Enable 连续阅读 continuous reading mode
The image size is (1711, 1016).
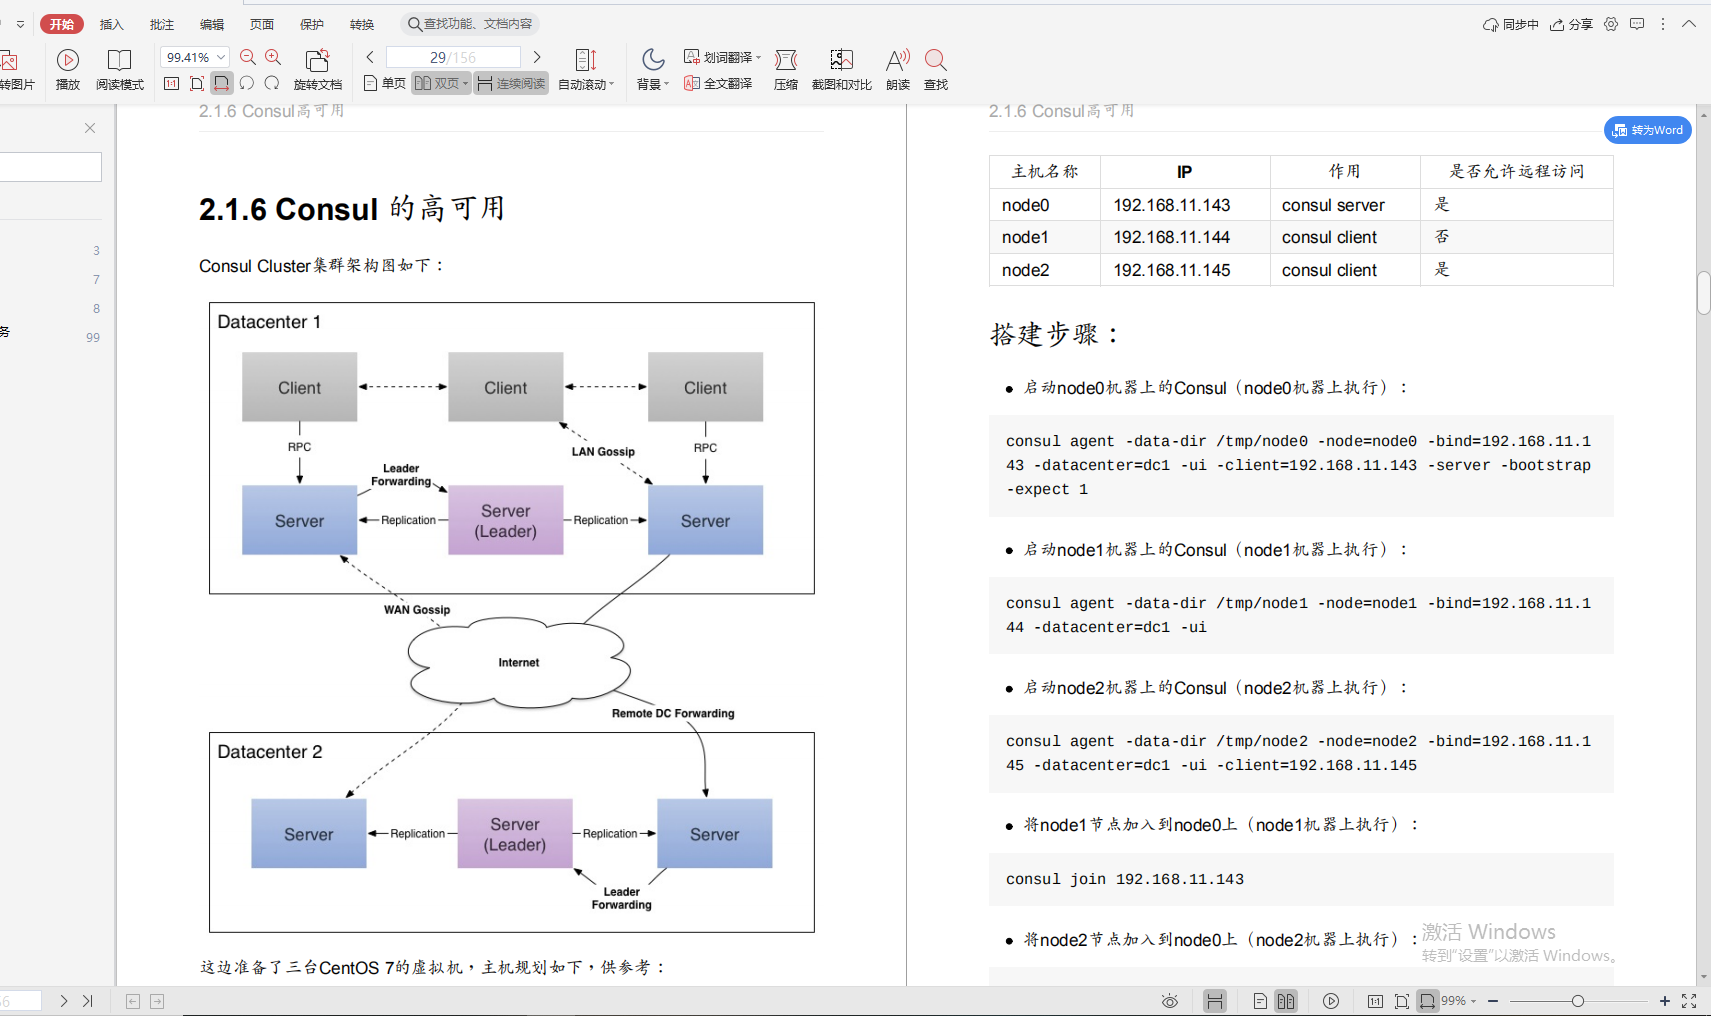pos(511,83)
